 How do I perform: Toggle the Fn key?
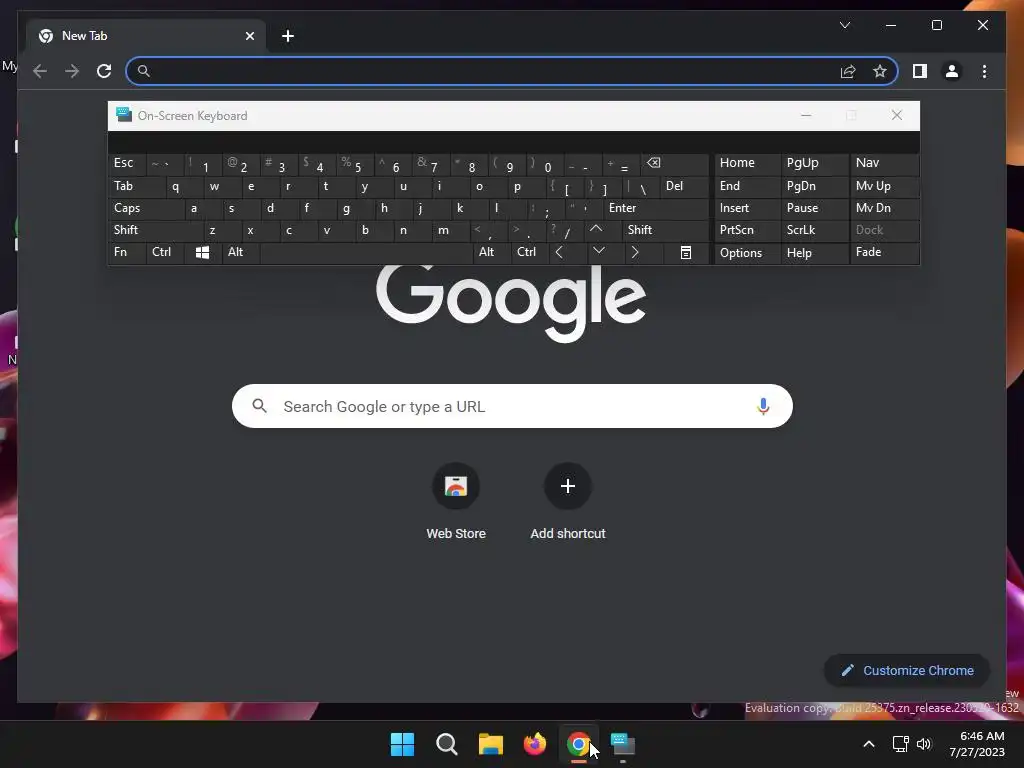click(127, 252)
